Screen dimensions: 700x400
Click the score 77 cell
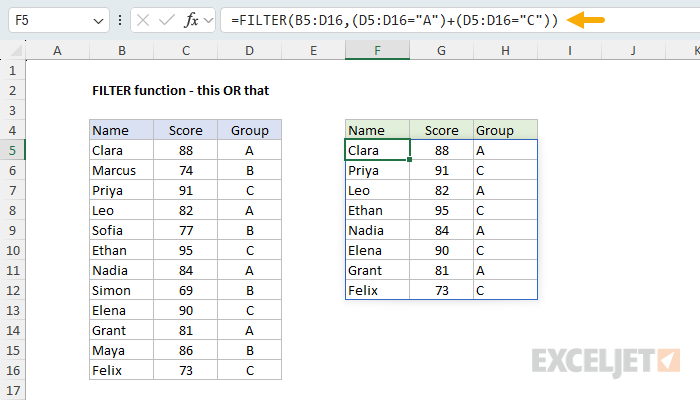[186, 230]
